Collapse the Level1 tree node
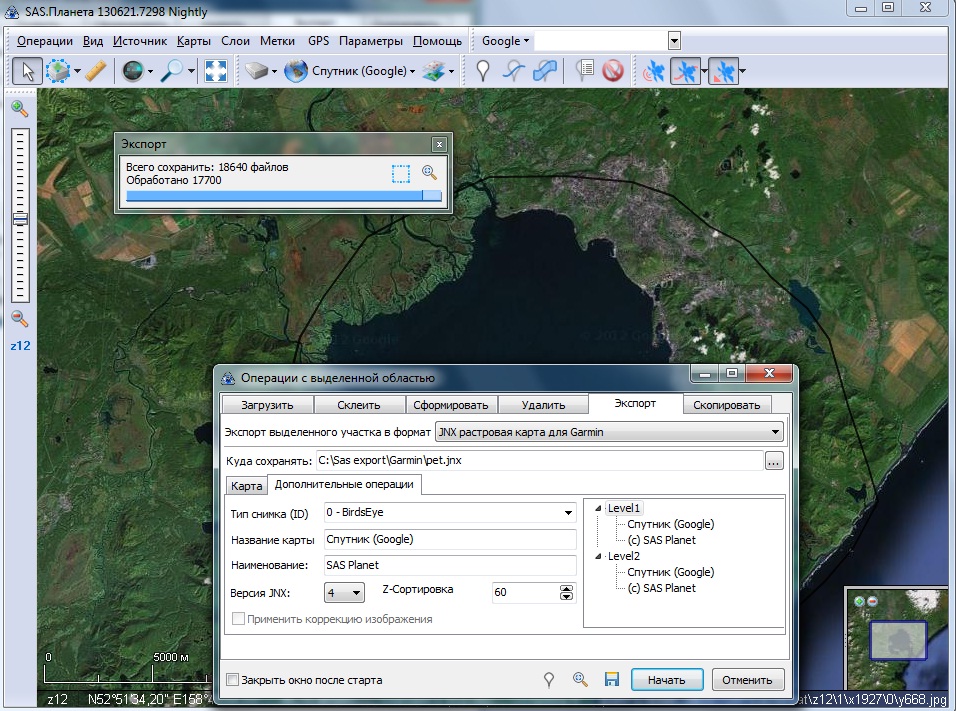 [x=597, y=508]
